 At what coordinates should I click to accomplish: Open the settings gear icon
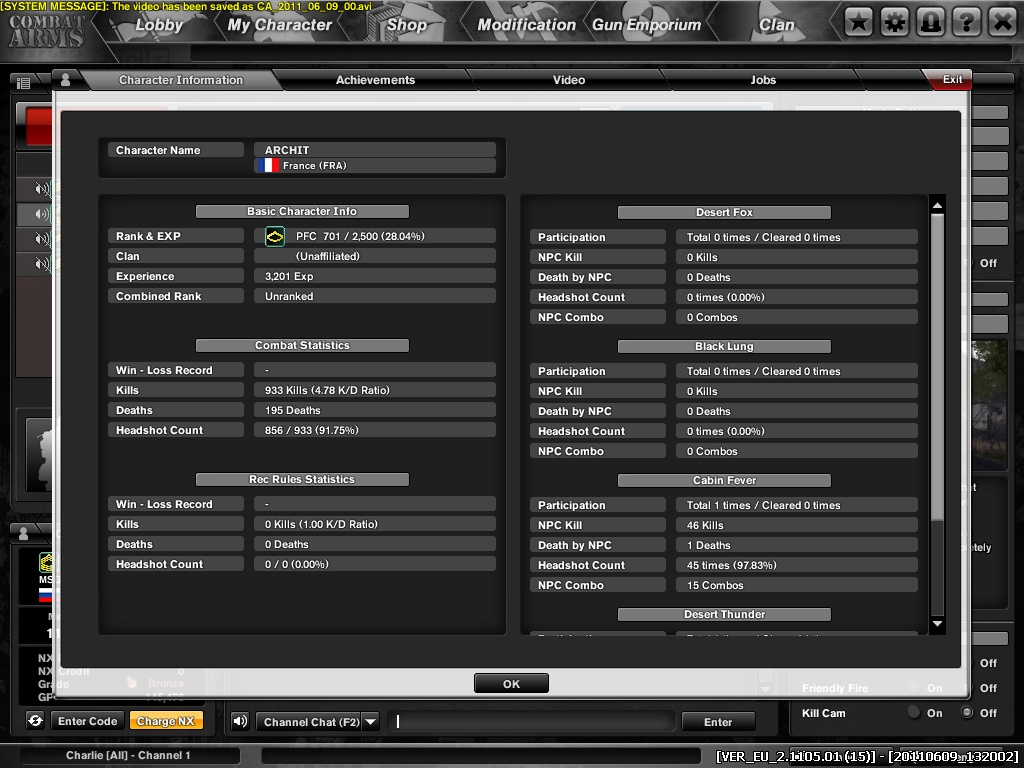[894, 24]
